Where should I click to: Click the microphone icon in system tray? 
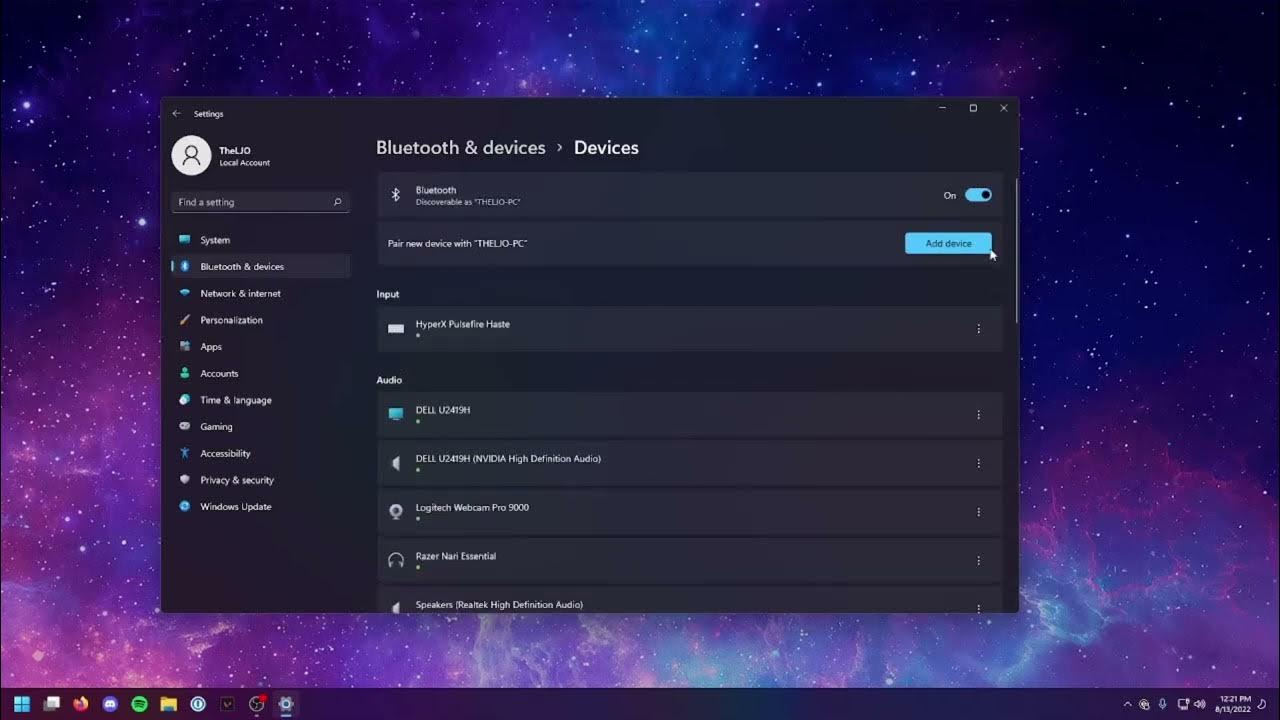point(1162,704)
